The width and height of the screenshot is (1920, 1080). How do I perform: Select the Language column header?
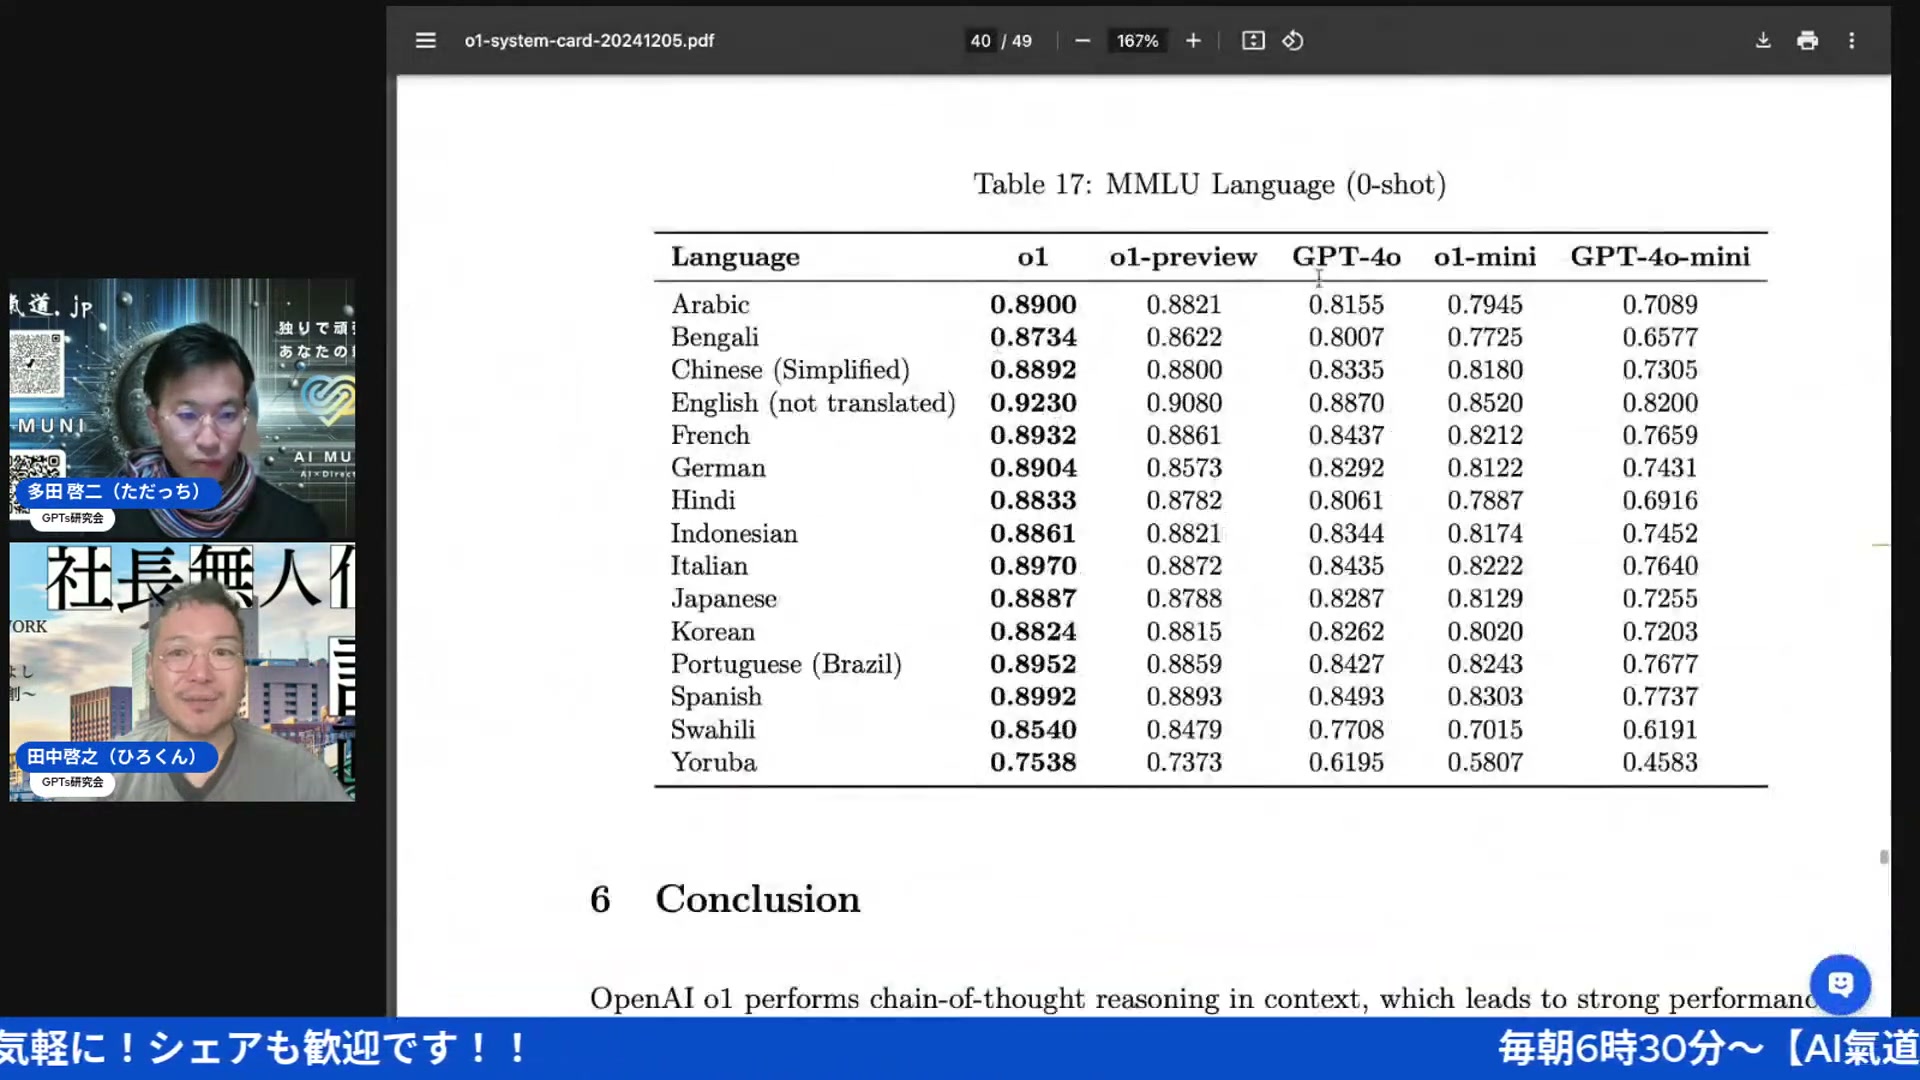click(x=735, y=257)
